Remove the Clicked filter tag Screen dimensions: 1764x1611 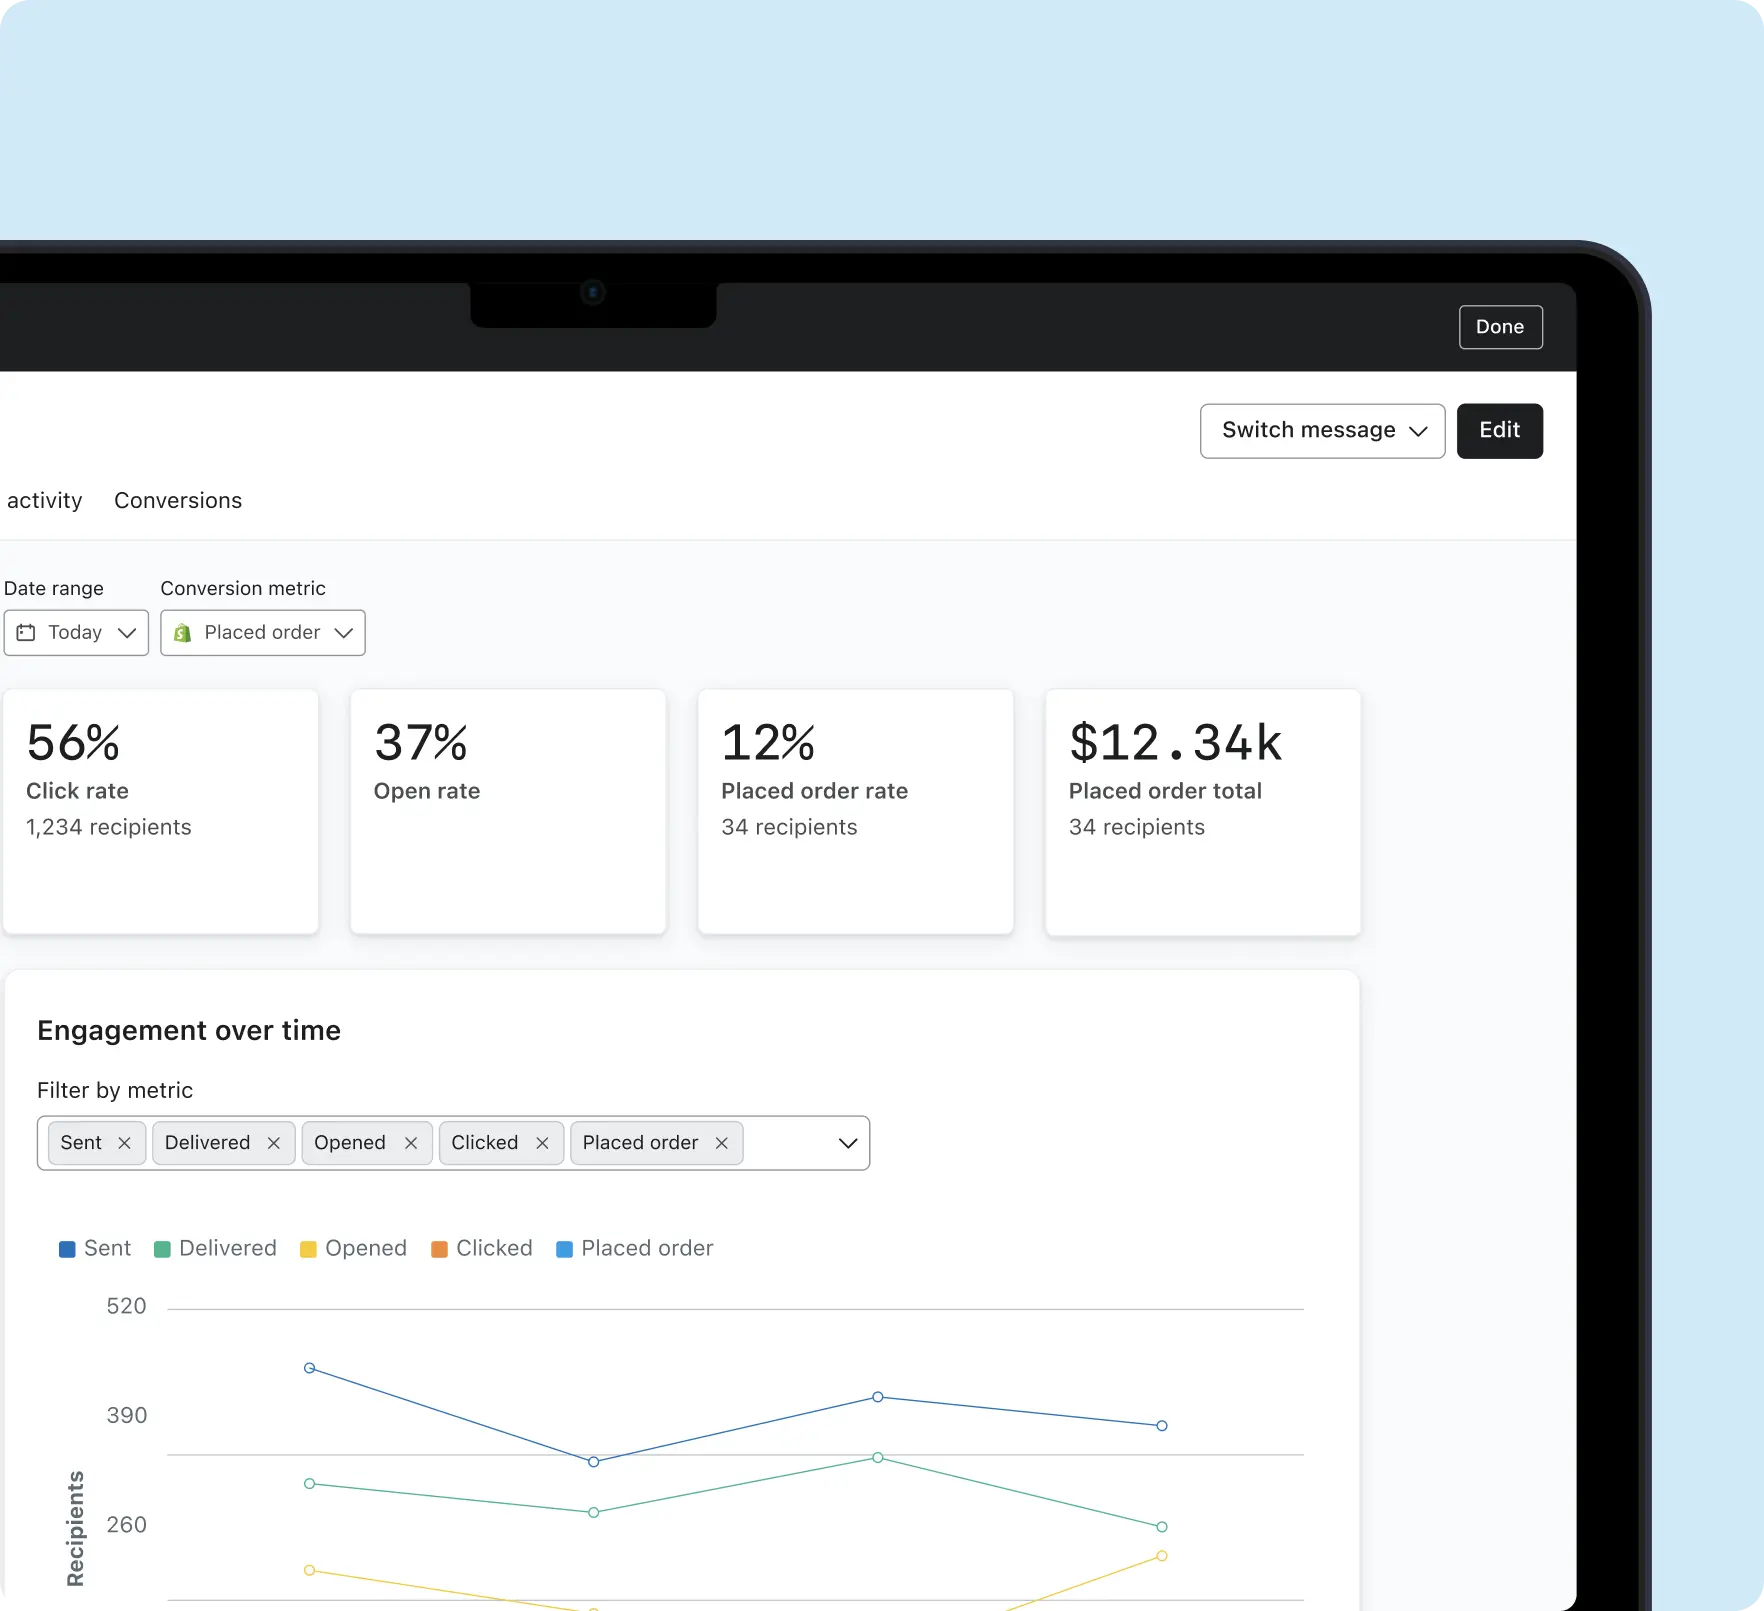click(542, 1143)
